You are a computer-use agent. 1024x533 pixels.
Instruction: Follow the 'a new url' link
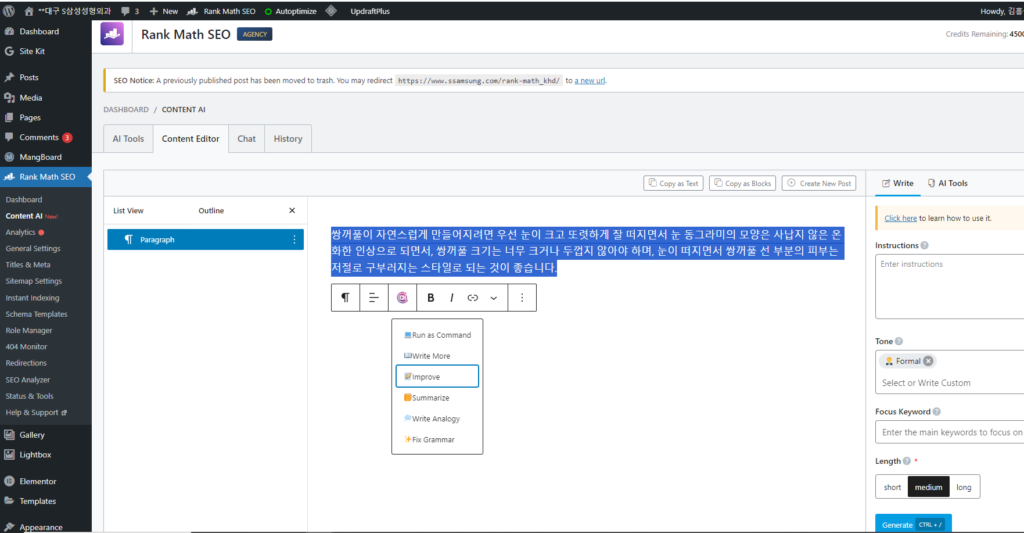[590, 80]
